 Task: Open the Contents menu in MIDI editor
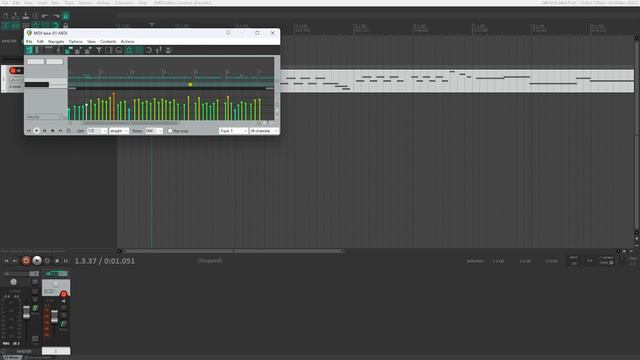point(108,42)
